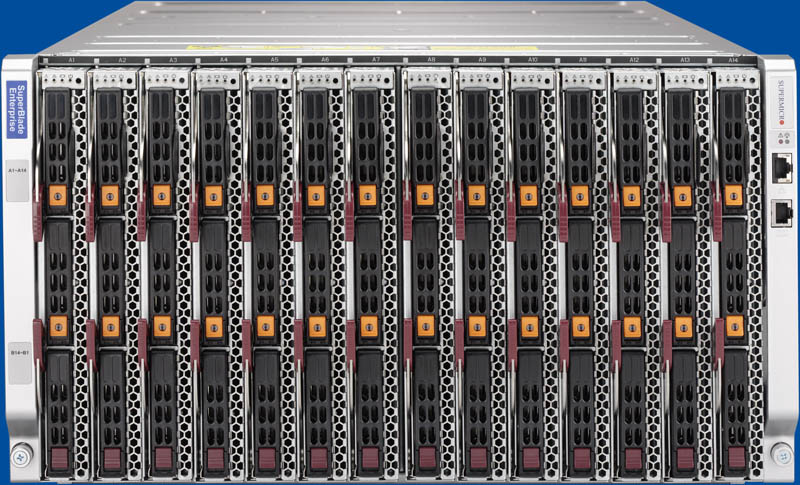Click the lower Ethernet port on chassis ear
The image size is (800, 485).
pos(782,213)
